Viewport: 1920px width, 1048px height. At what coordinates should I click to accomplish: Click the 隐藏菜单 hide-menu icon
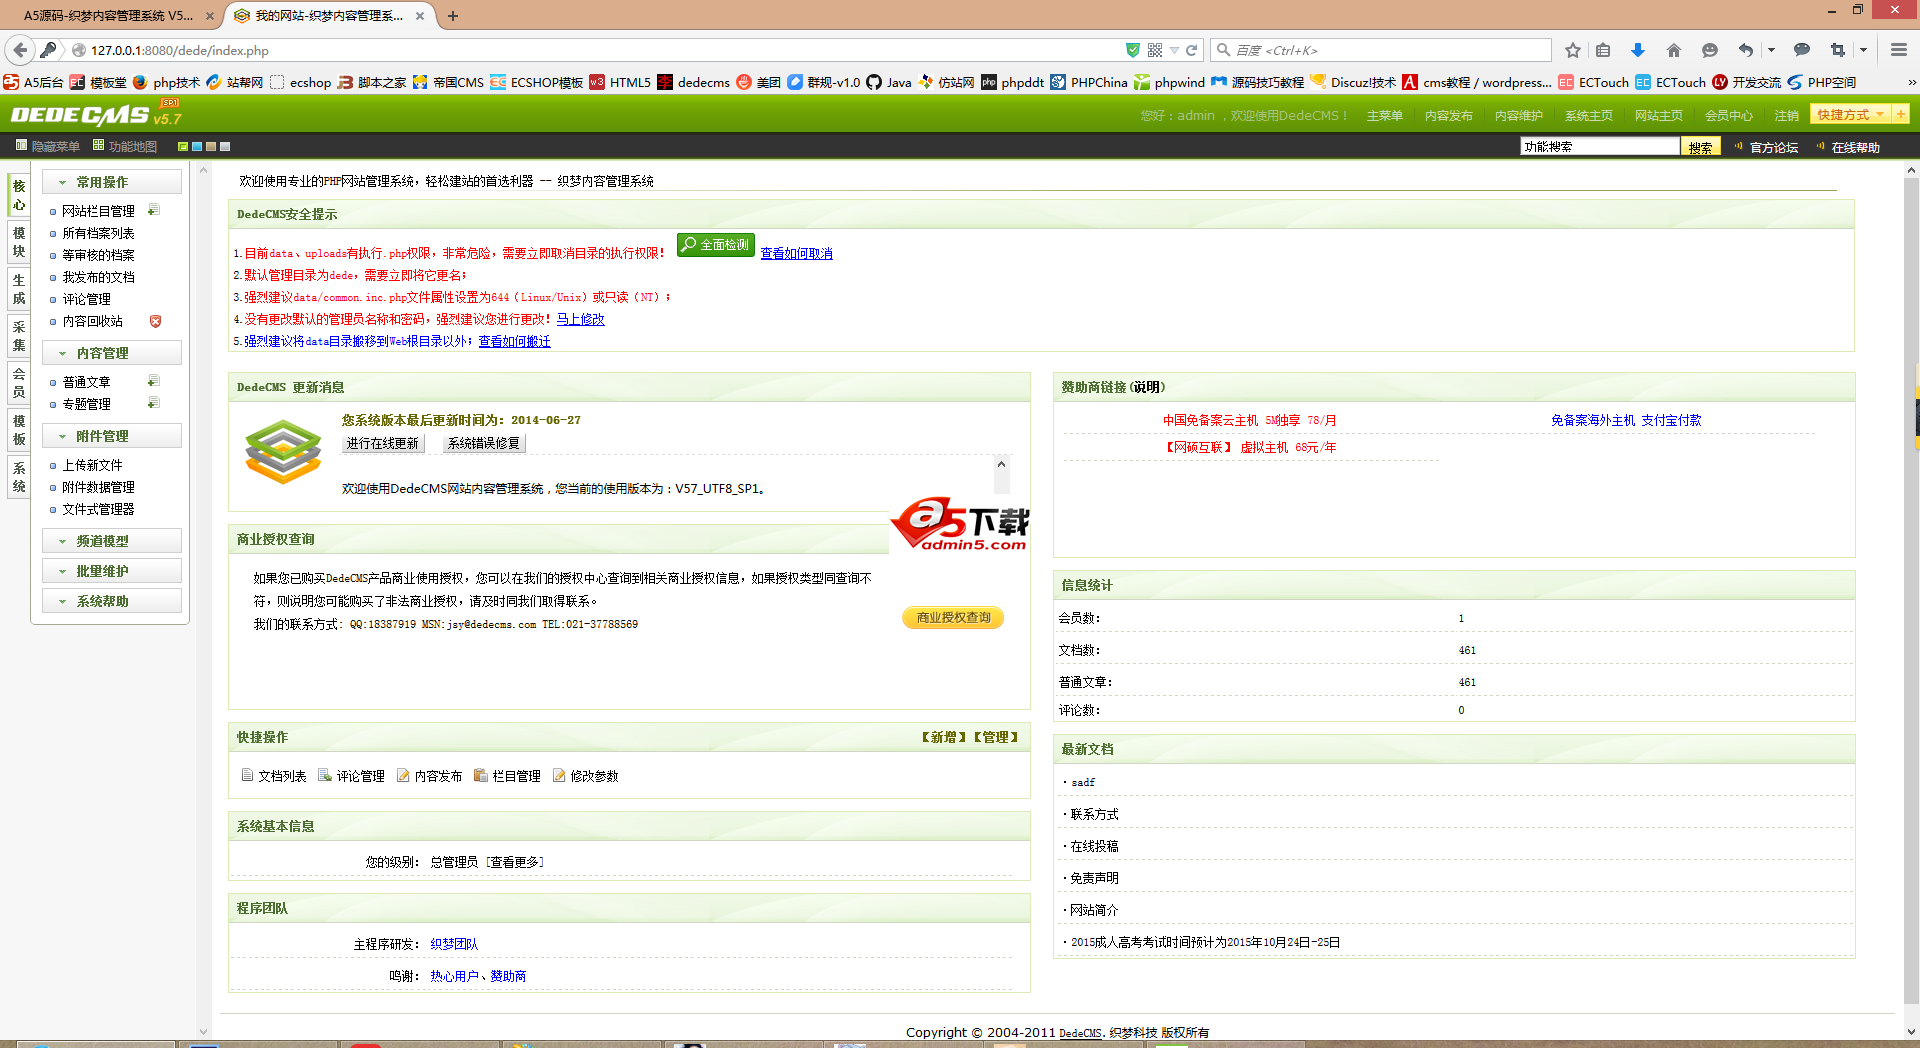21,146
